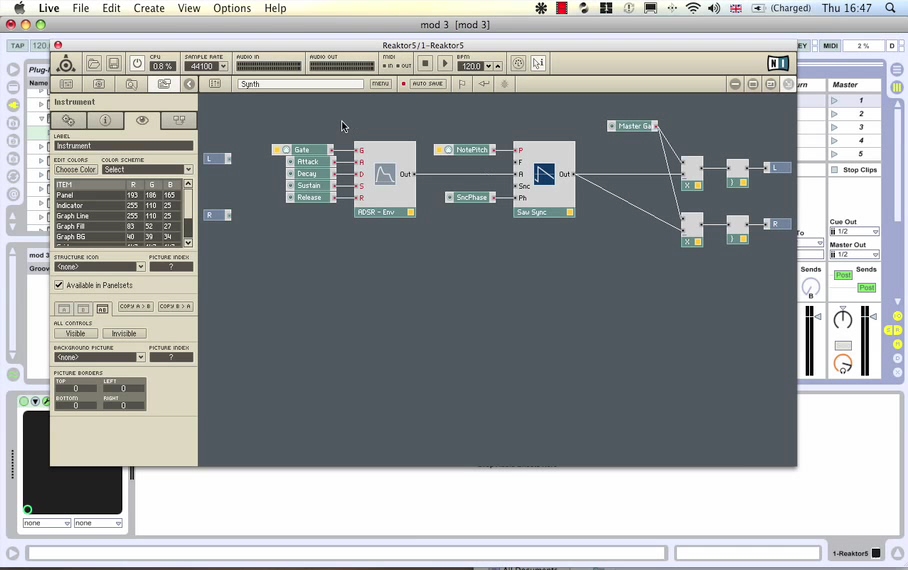
Task: Switch to panel view icon
Action: coord(215,84)
